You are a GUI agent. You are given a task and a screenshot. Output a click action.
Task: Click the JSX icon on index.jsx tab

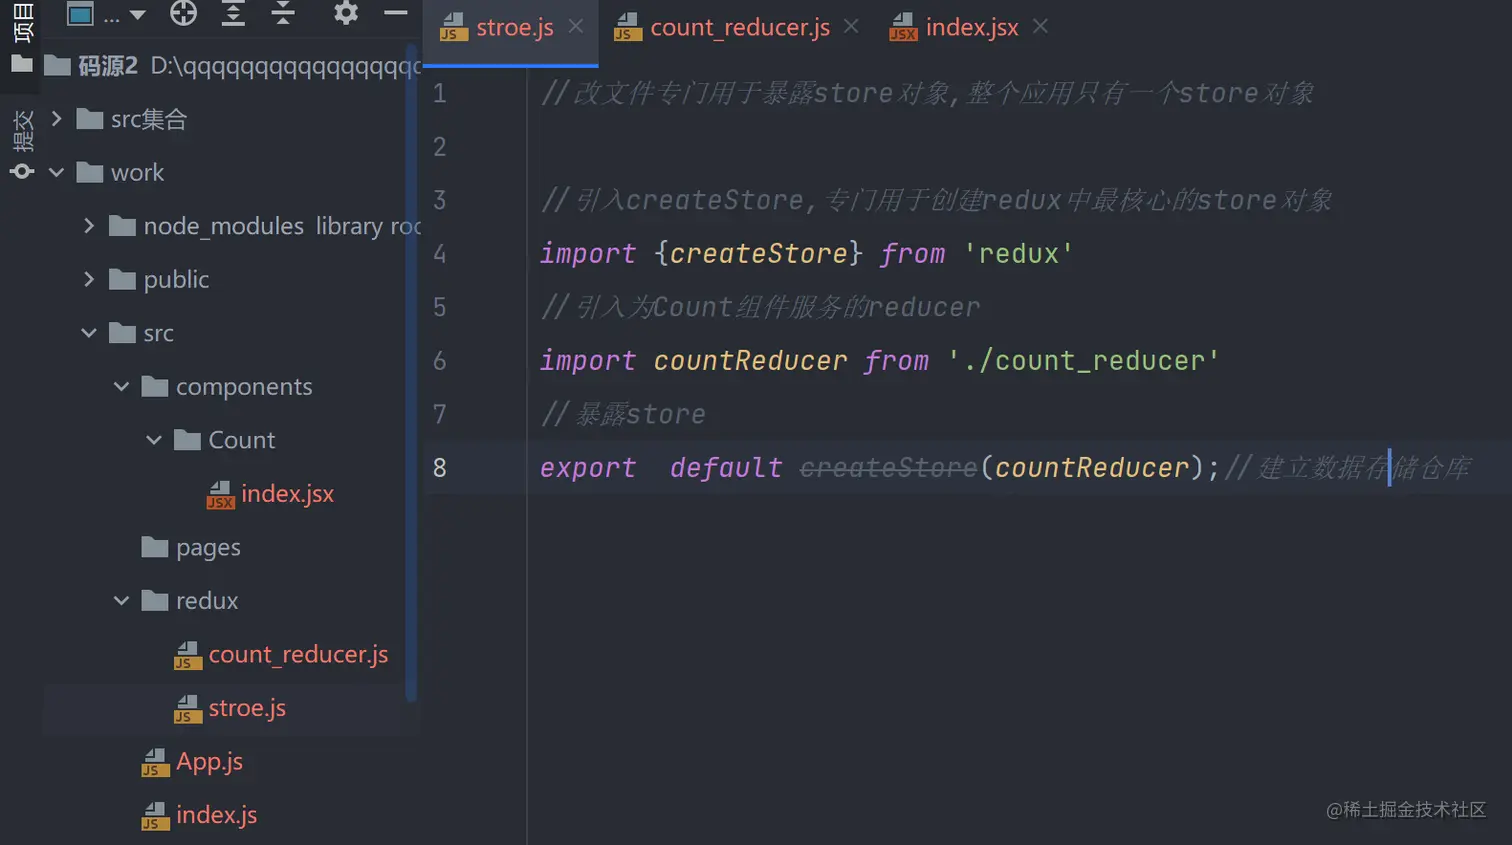click(x=903, y=27)
